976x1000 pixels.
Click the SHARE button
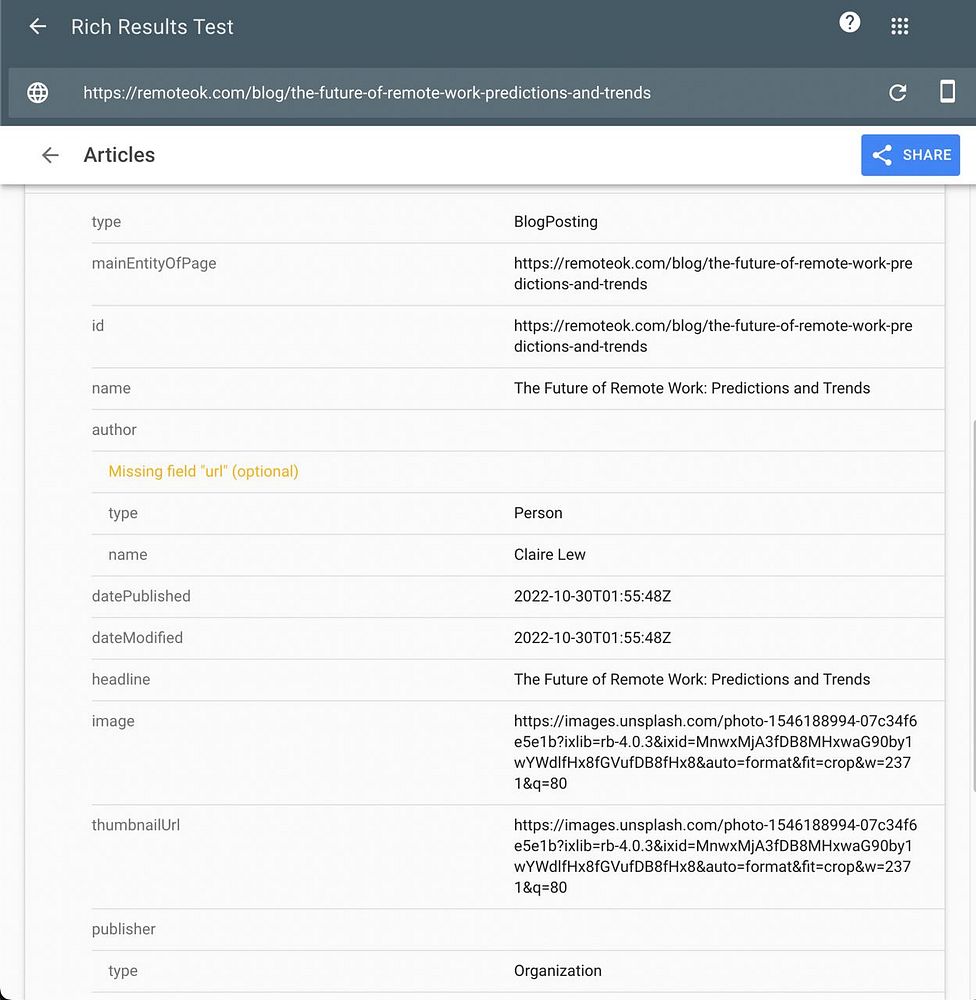[x=910, y=155]
